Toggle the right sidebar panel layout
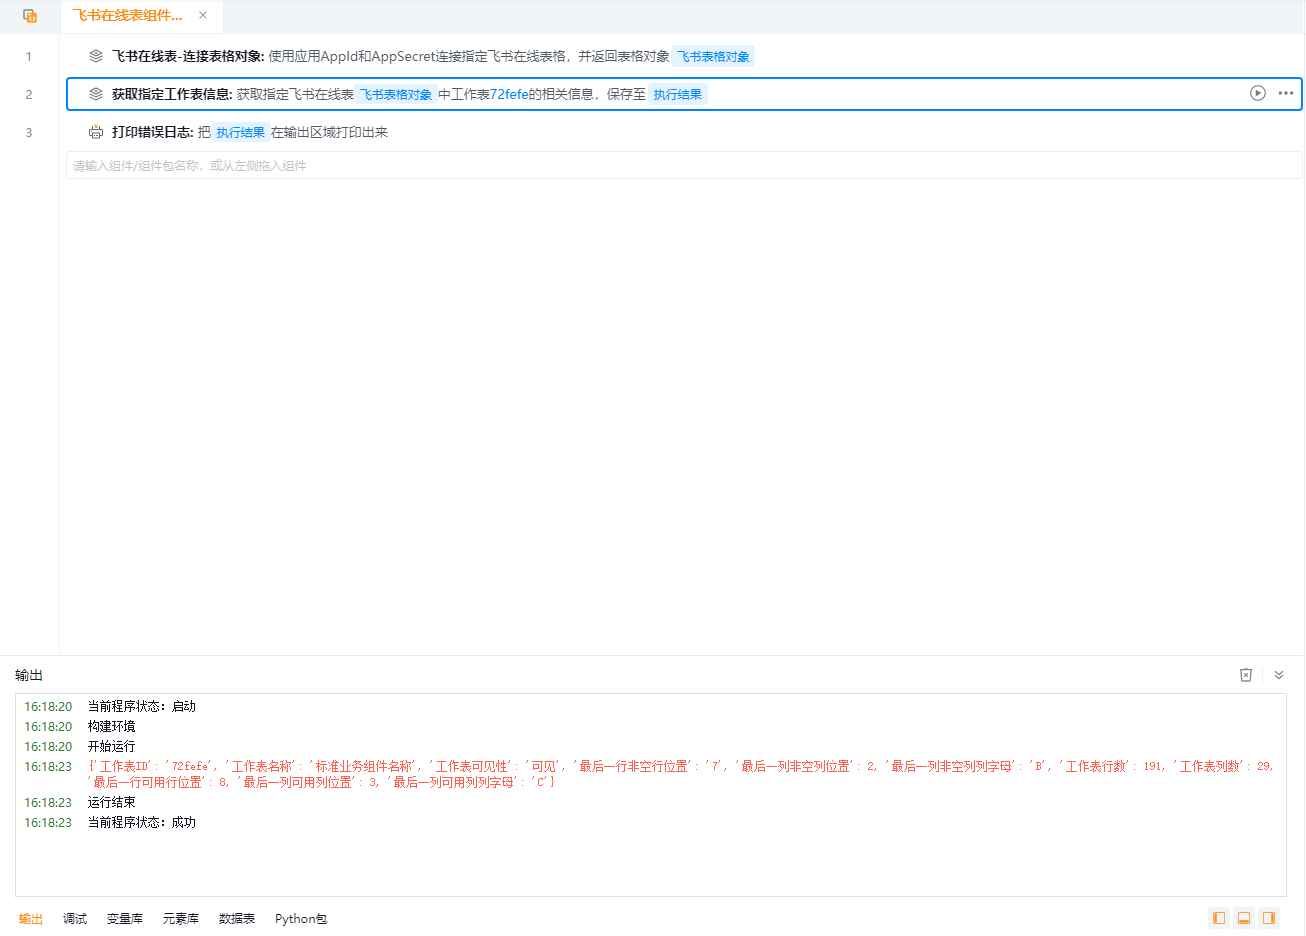The width and height of the screenshot is (1306, 936). click(x=1269, y=918)
